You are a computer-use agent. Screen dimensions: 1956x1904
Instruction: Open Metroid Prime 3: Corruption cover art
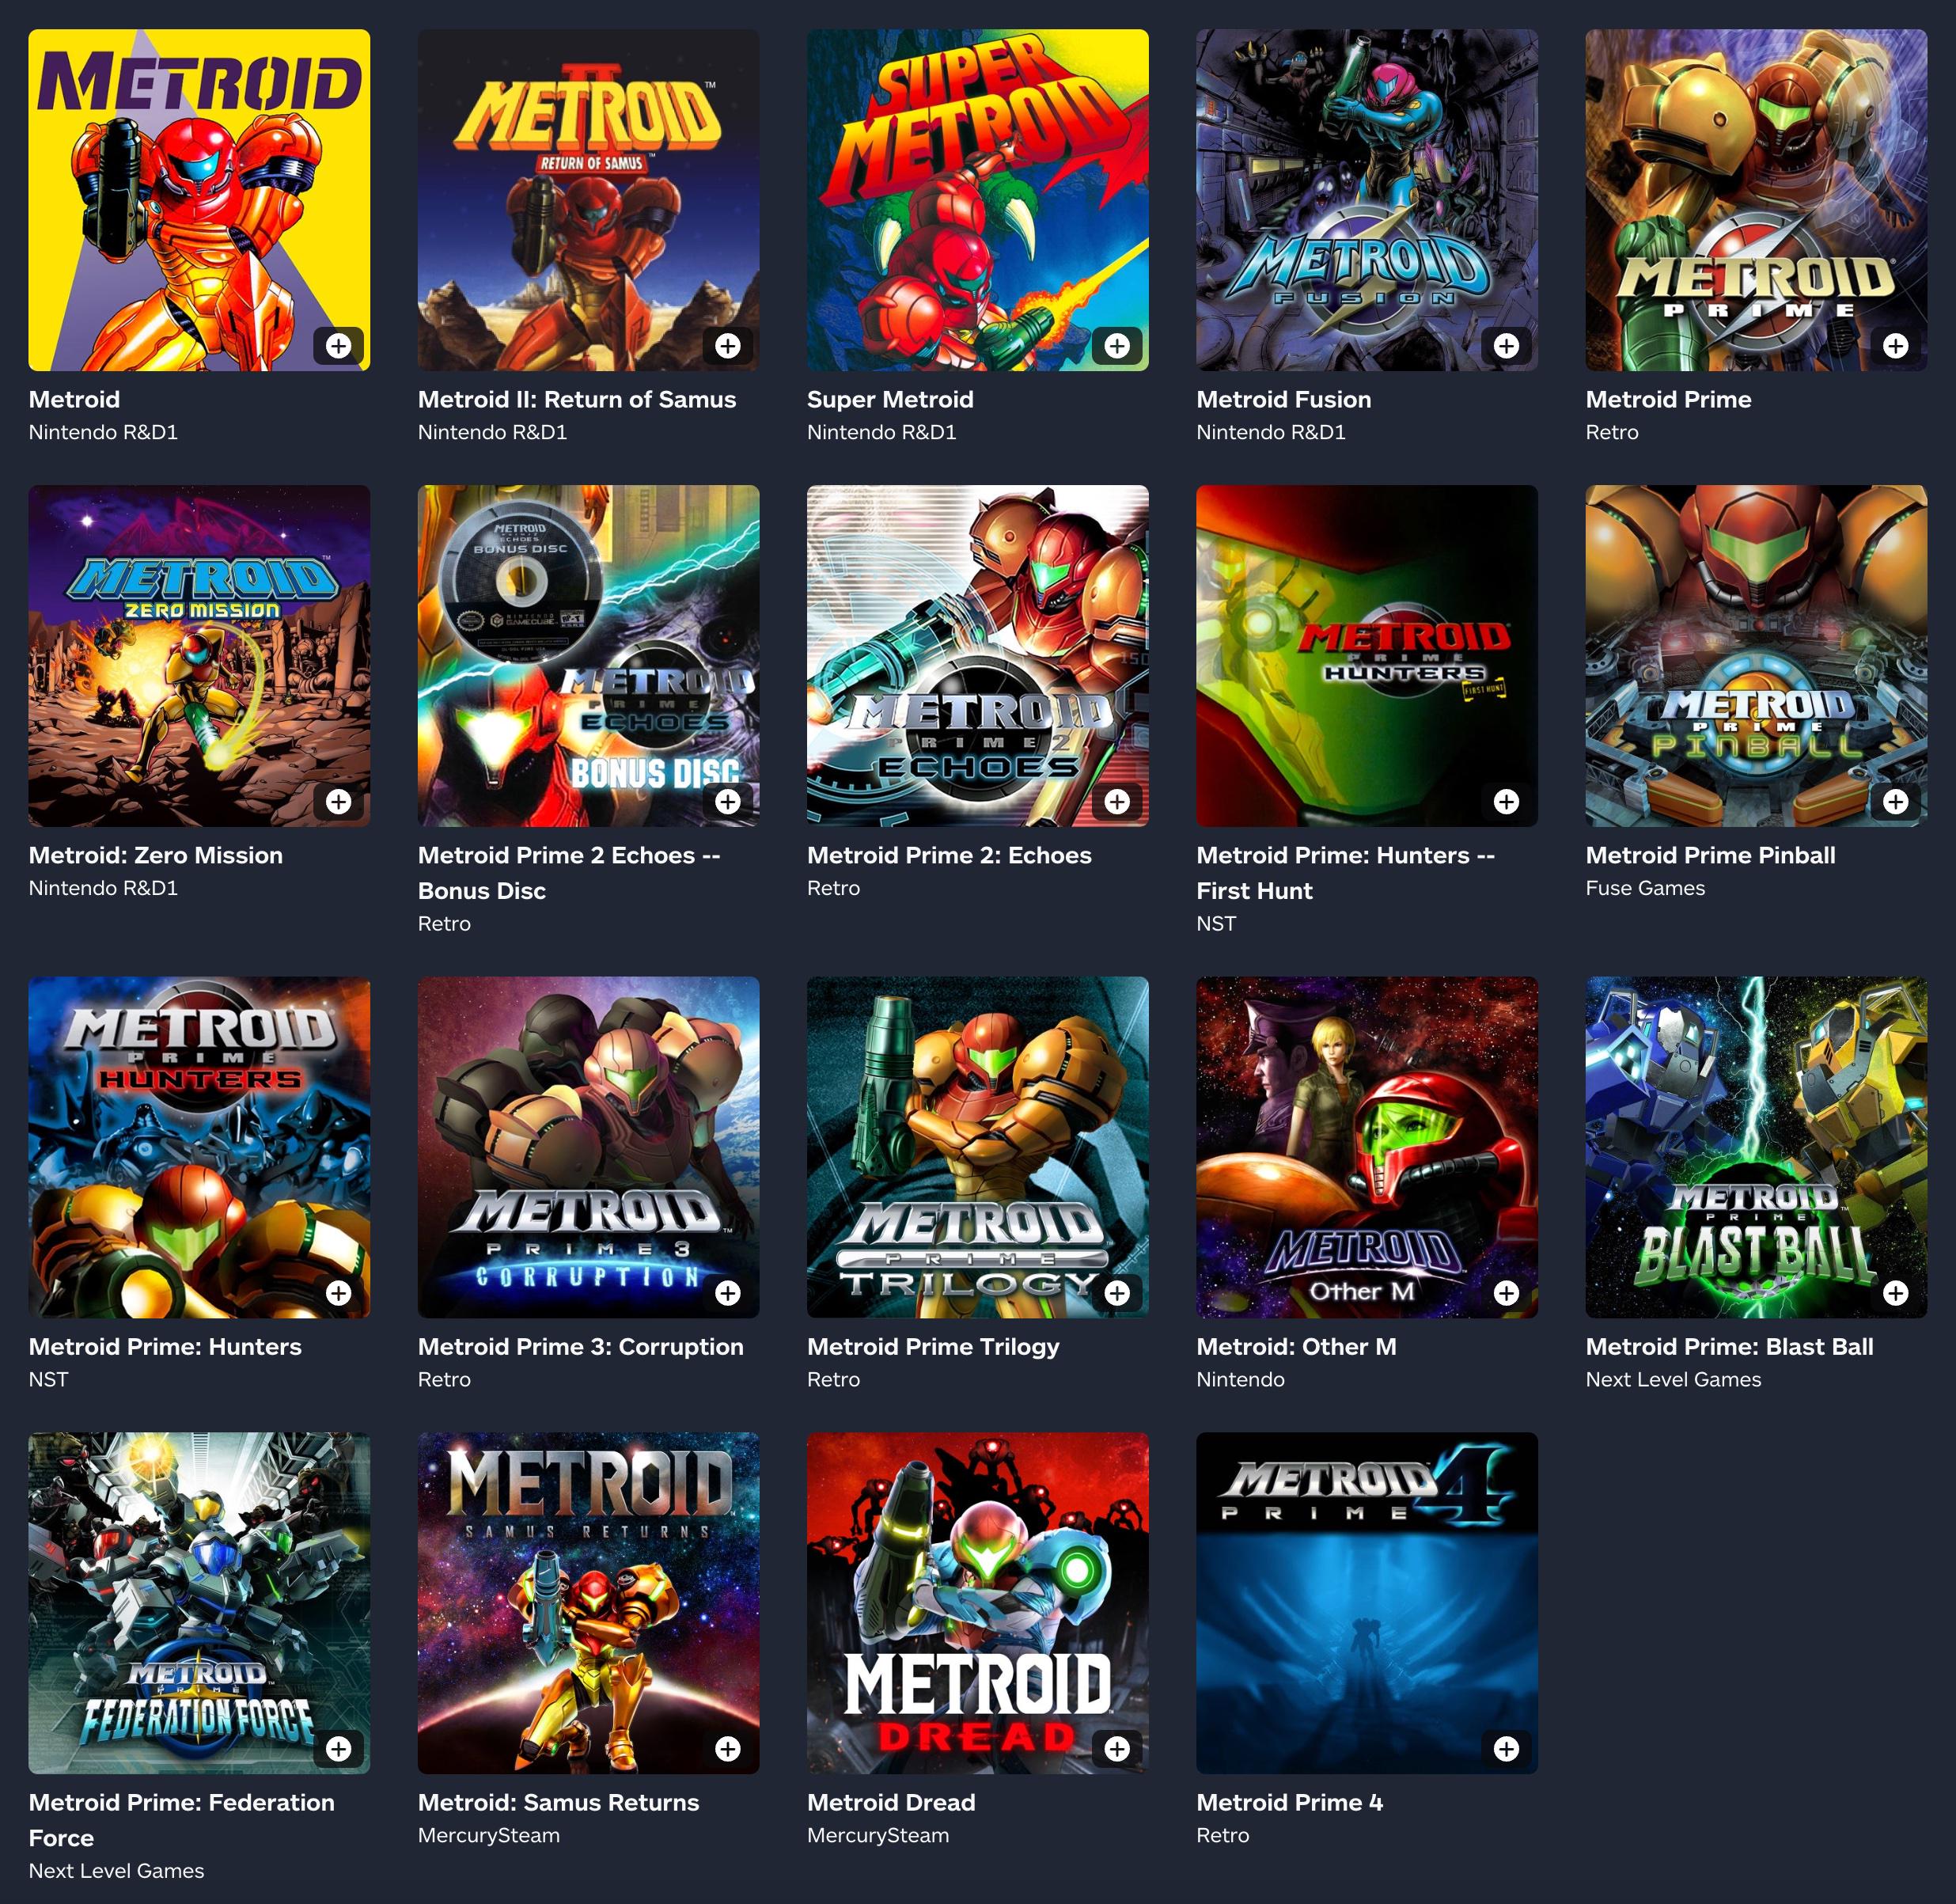(588, 1147)
